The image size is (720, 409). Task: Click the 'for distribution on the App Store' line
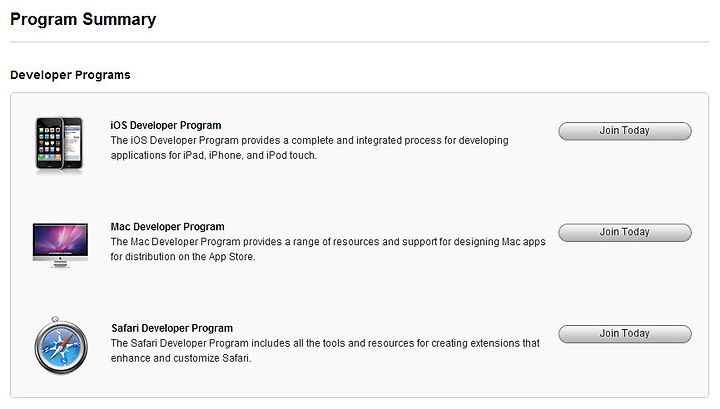[183, 257]
